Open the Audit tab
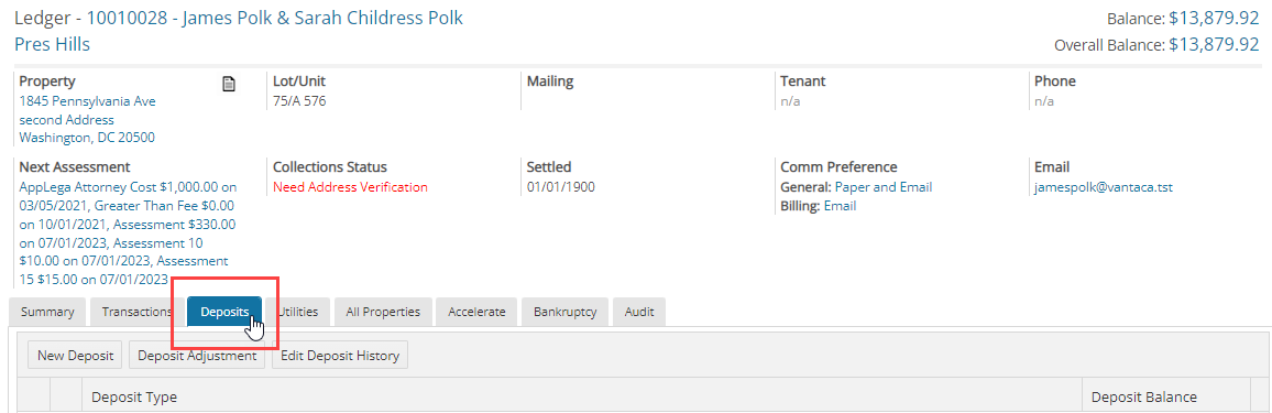This screenshot has width=1272, height=413. [639, 312]
